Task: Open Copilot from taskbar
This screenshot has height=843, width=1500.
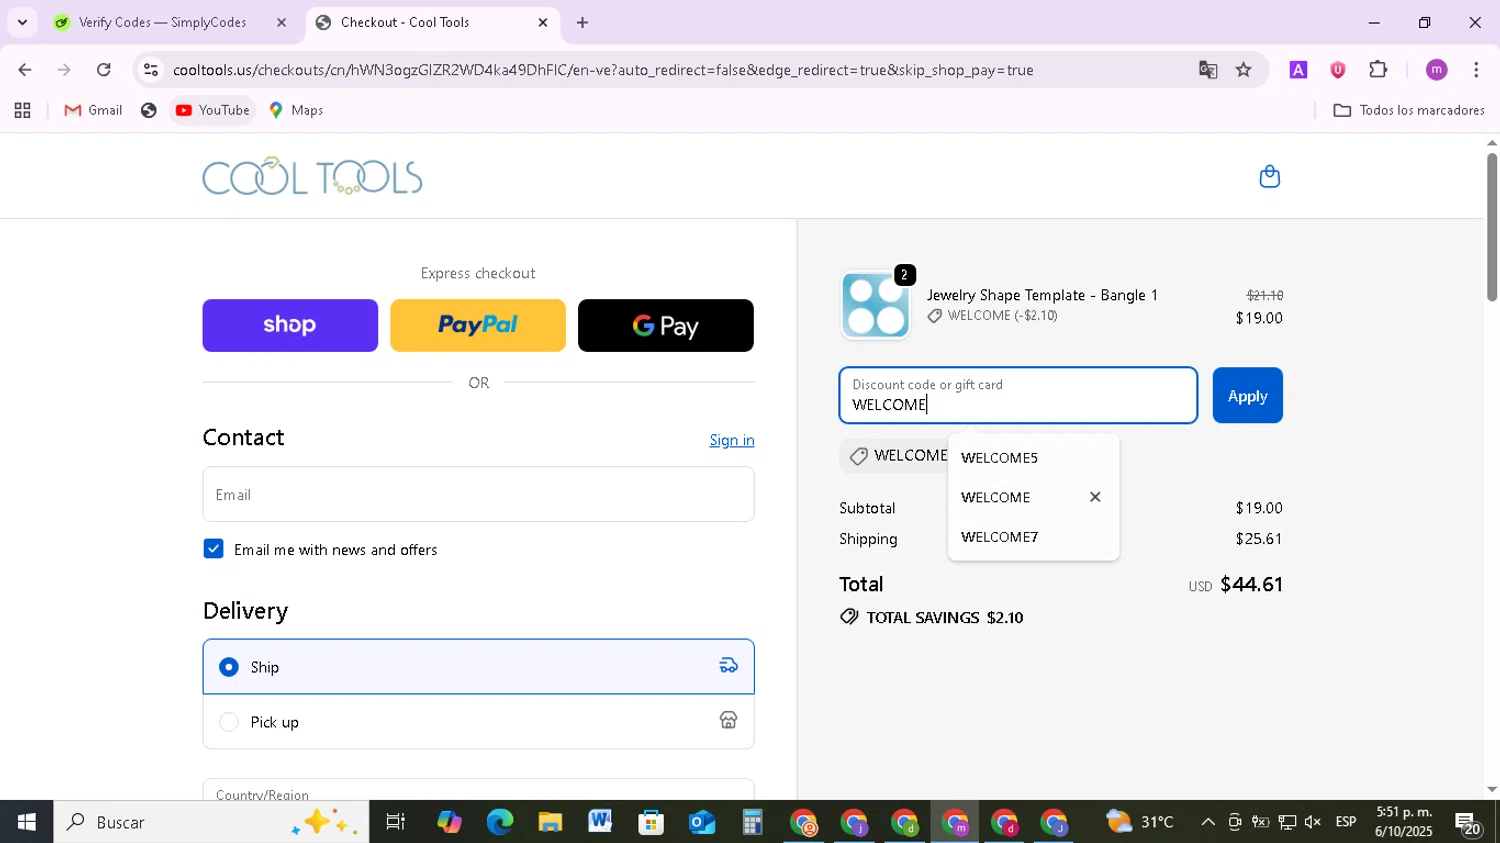Action: 449,822
